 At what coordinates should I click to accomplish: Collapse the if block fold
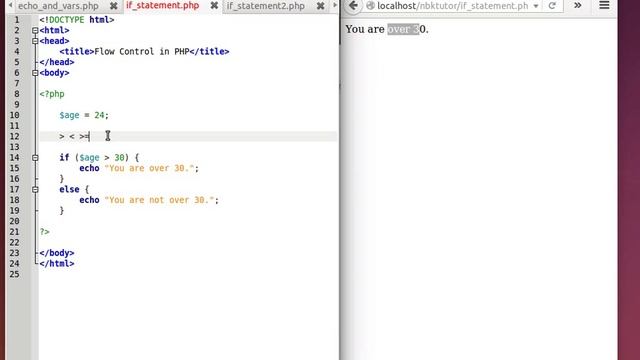click(x=35, y=158)
